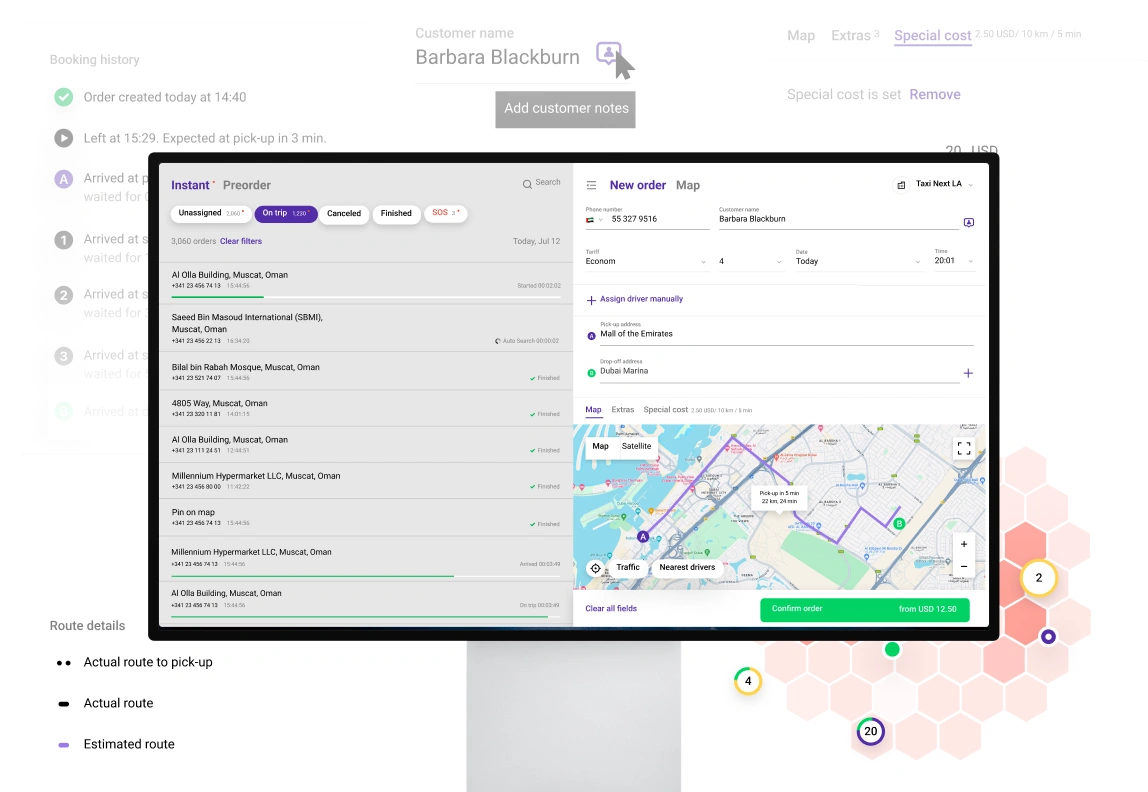Screen dimensions: 1148x792
Task: Toggle the SOS filter chip
Action: pyautogui.click(x=446, y=213)
